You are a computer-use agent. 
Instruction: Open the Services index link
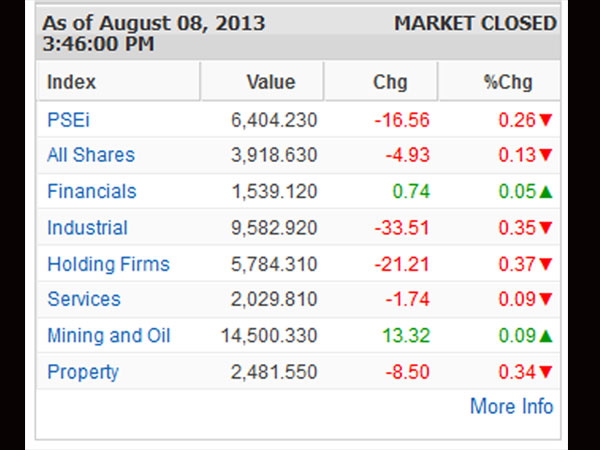click(x=83, y=299)
